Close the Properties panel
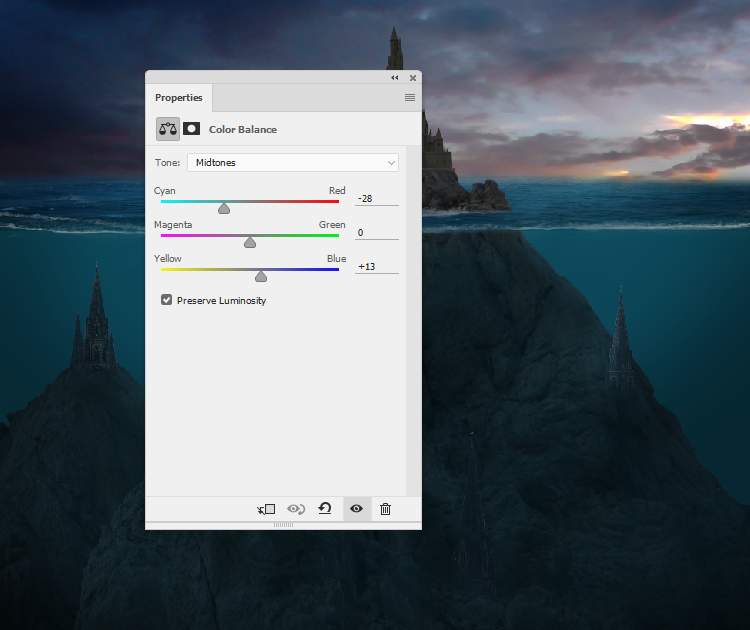This screenshot has height=630, width=750. 413,77
